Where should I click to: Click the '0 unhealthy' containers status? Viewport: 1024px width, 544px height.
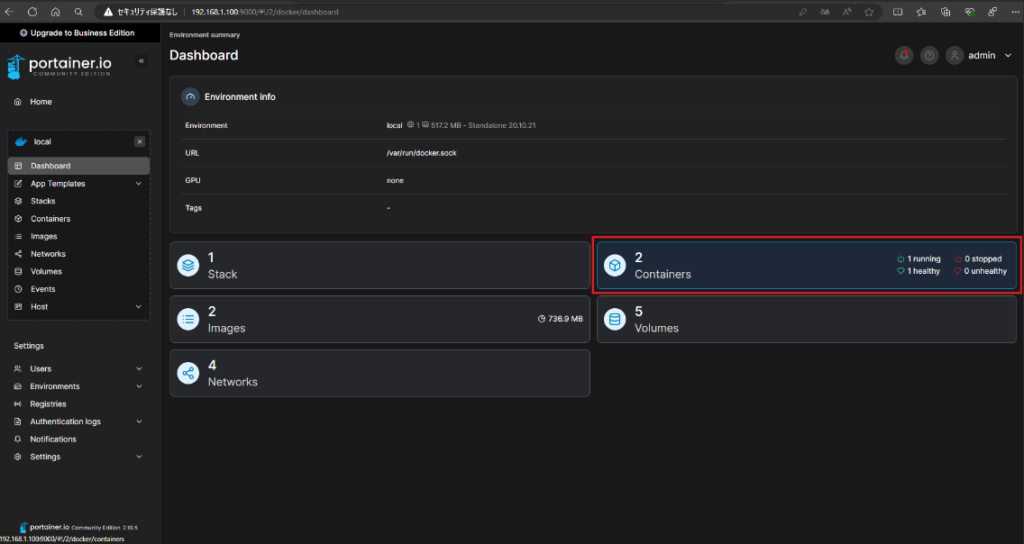(x=980, y=271)
